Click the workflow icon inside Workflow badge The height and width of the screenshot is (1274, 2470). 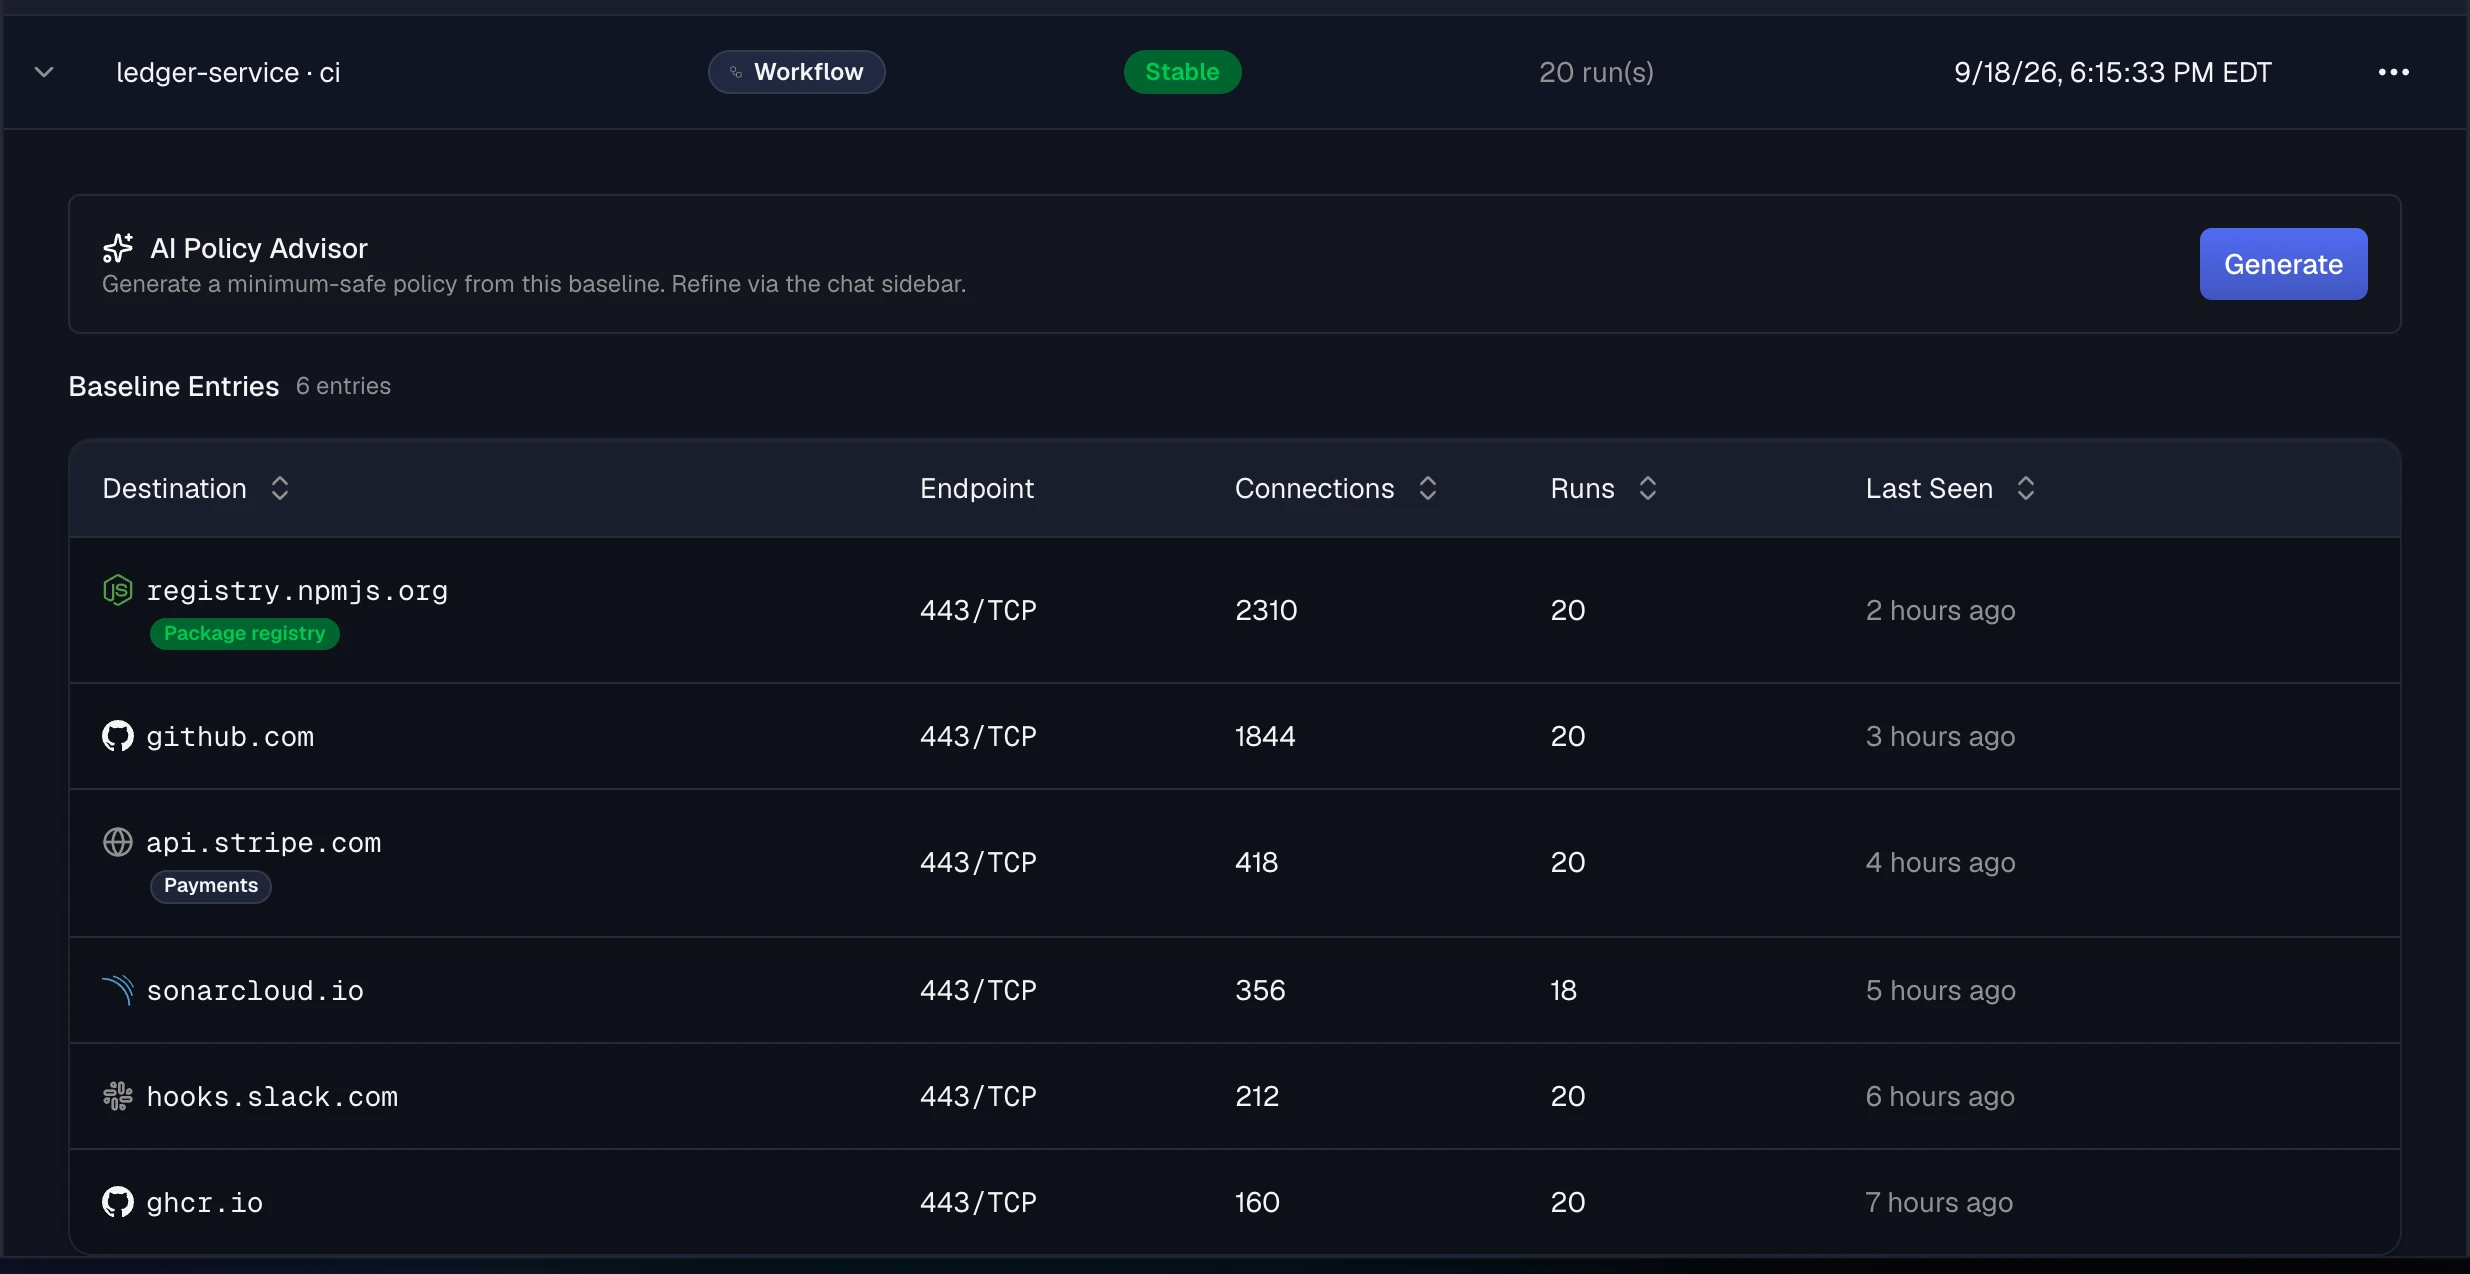click(x=736, y=72)
